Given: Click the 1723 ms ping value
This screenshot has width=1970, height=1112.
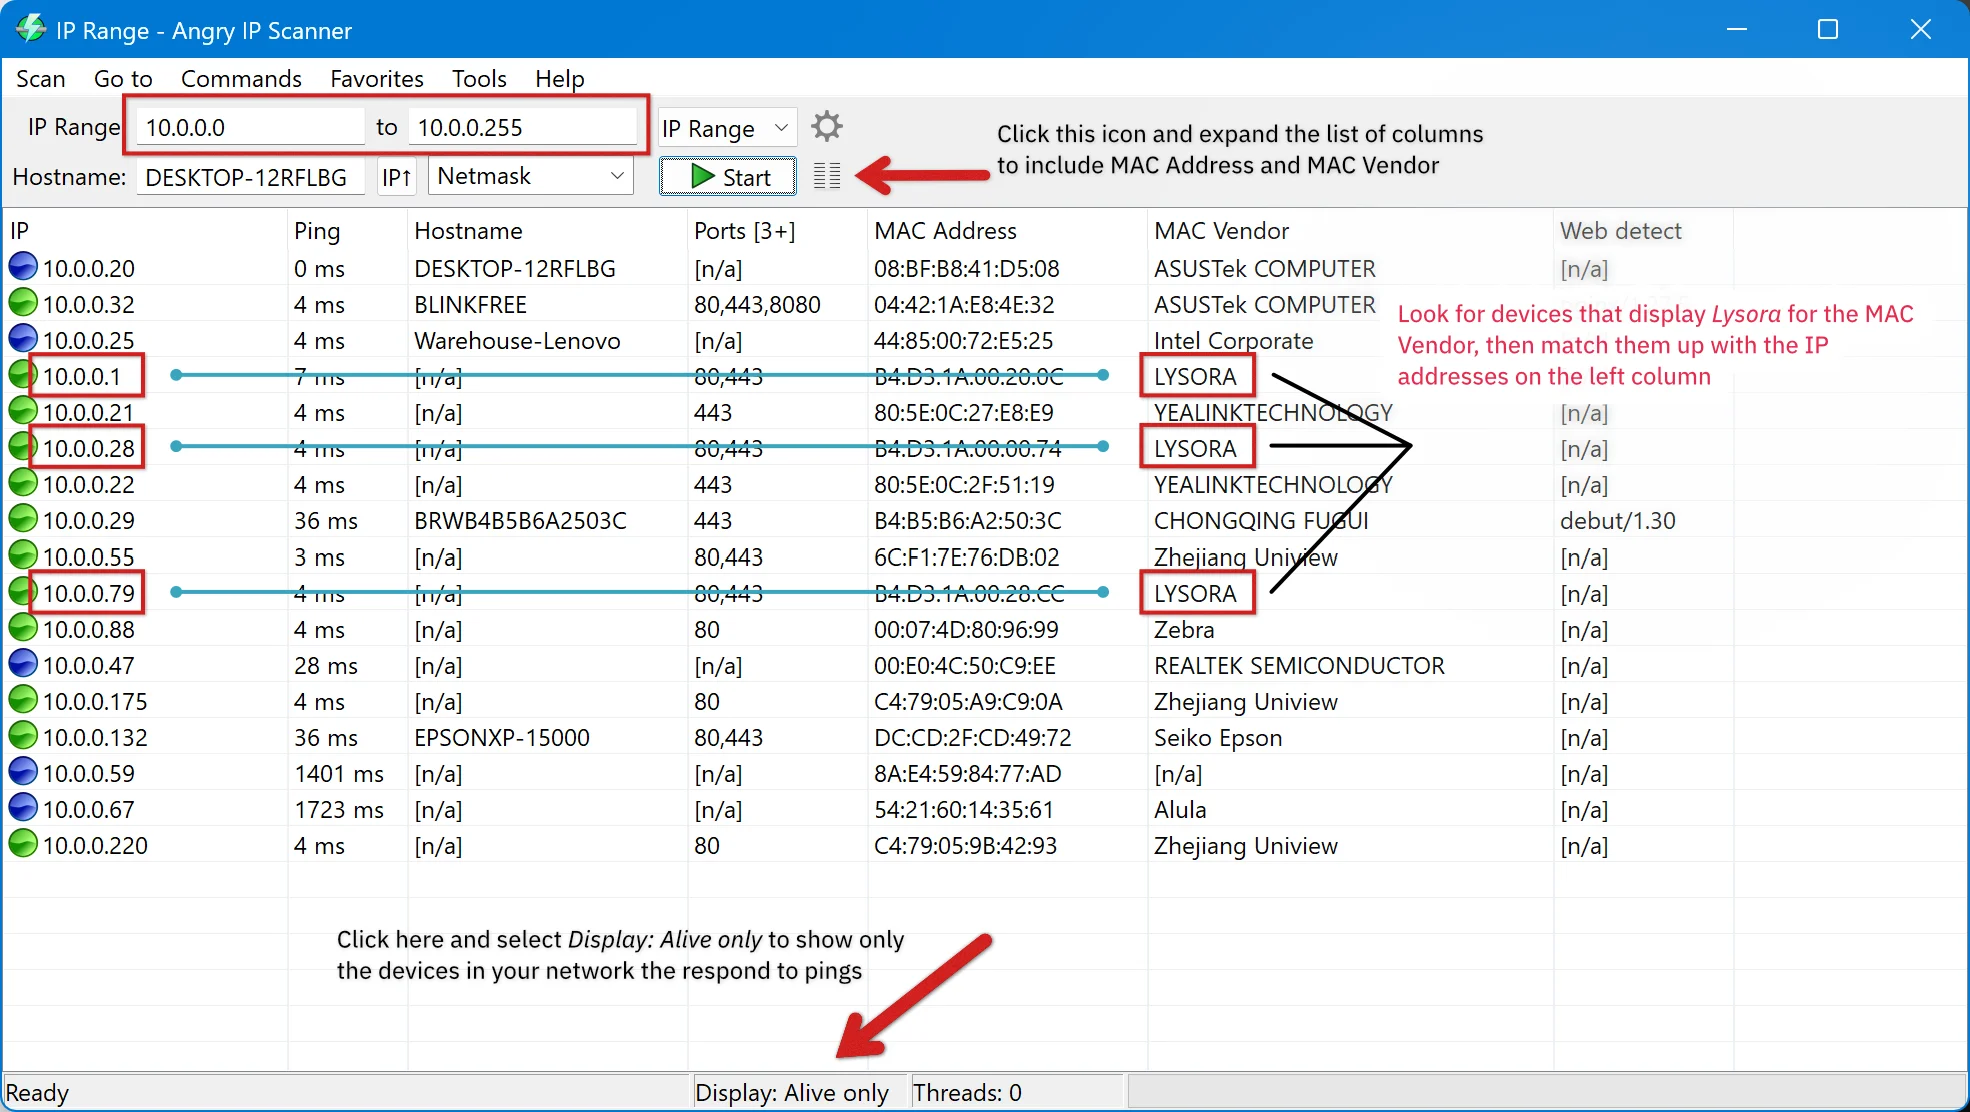Looking at the screenshot, I should 339,809.
